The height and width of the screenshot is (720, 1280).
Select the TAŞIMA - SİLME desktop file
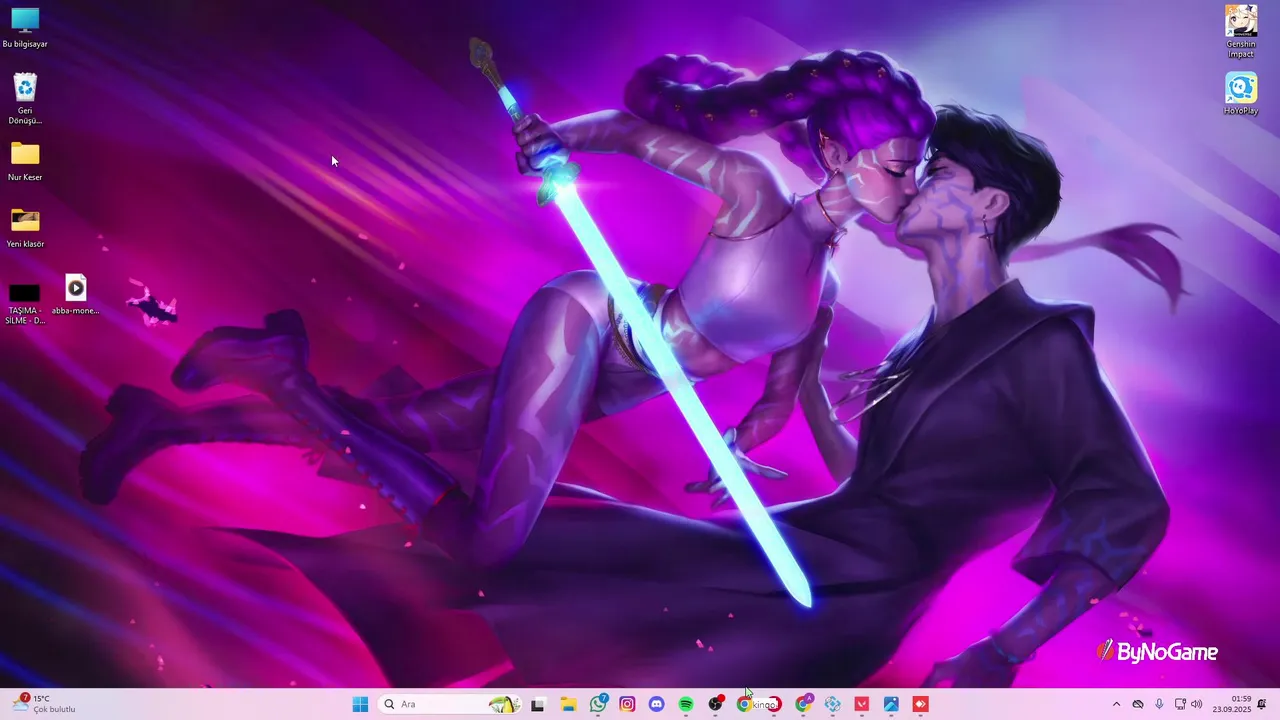coord(25,303)
